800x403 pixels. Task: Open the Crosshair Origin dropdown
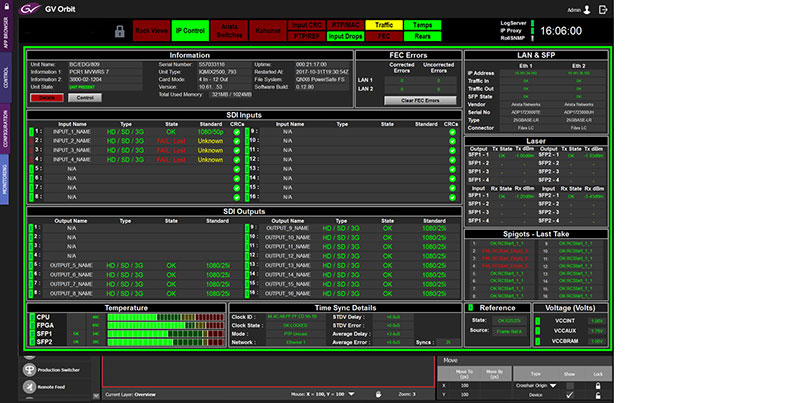[551, 384]
